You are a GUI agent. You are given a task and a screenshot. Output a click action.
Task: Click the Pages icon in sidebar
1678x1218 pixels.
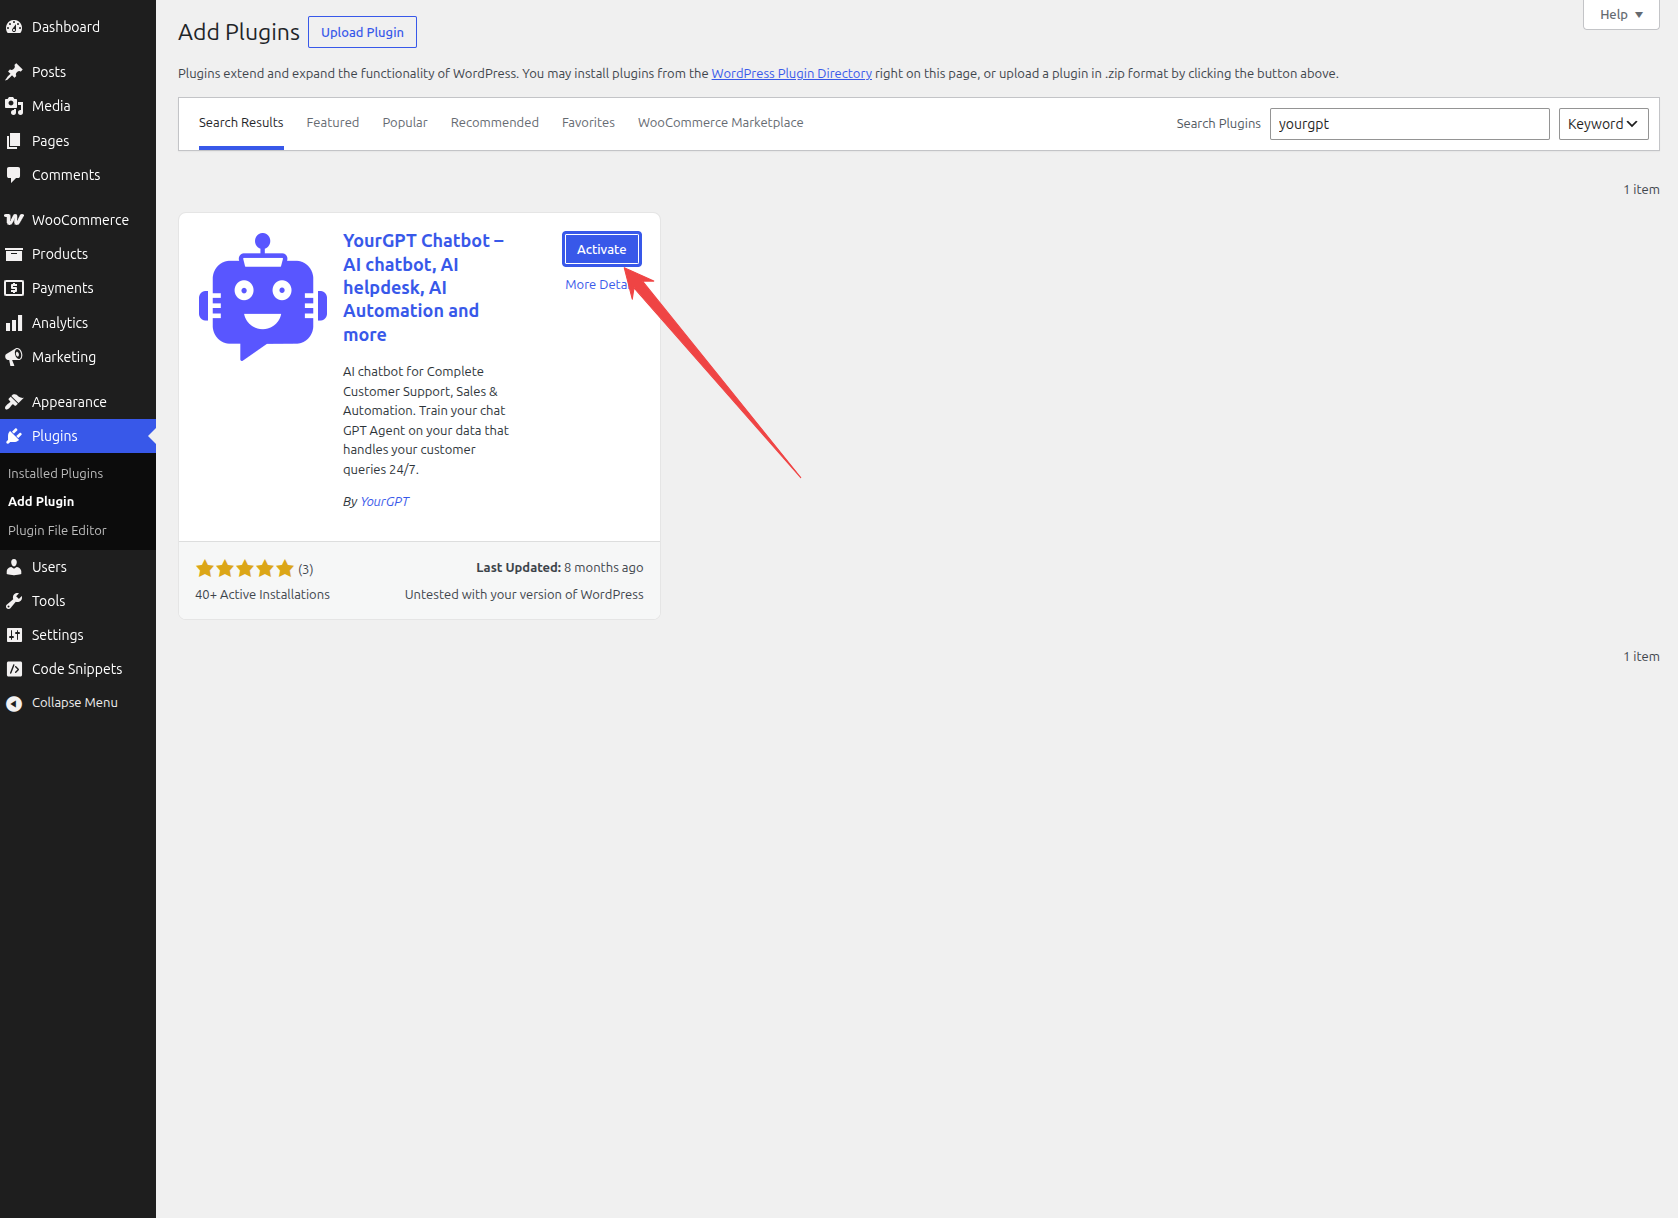click(x=14, y=141)
